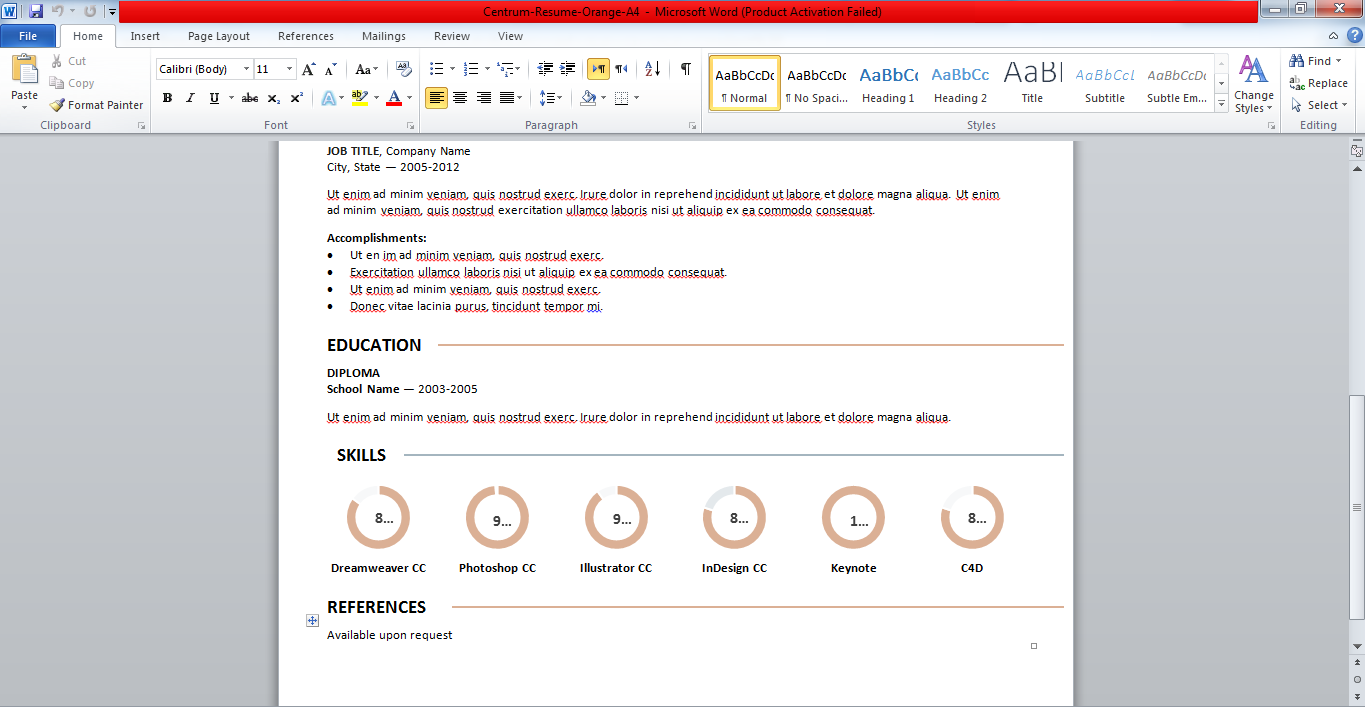Click the Replace icon
Viewport: 1365px width, 707px height.
[1297, 83]
